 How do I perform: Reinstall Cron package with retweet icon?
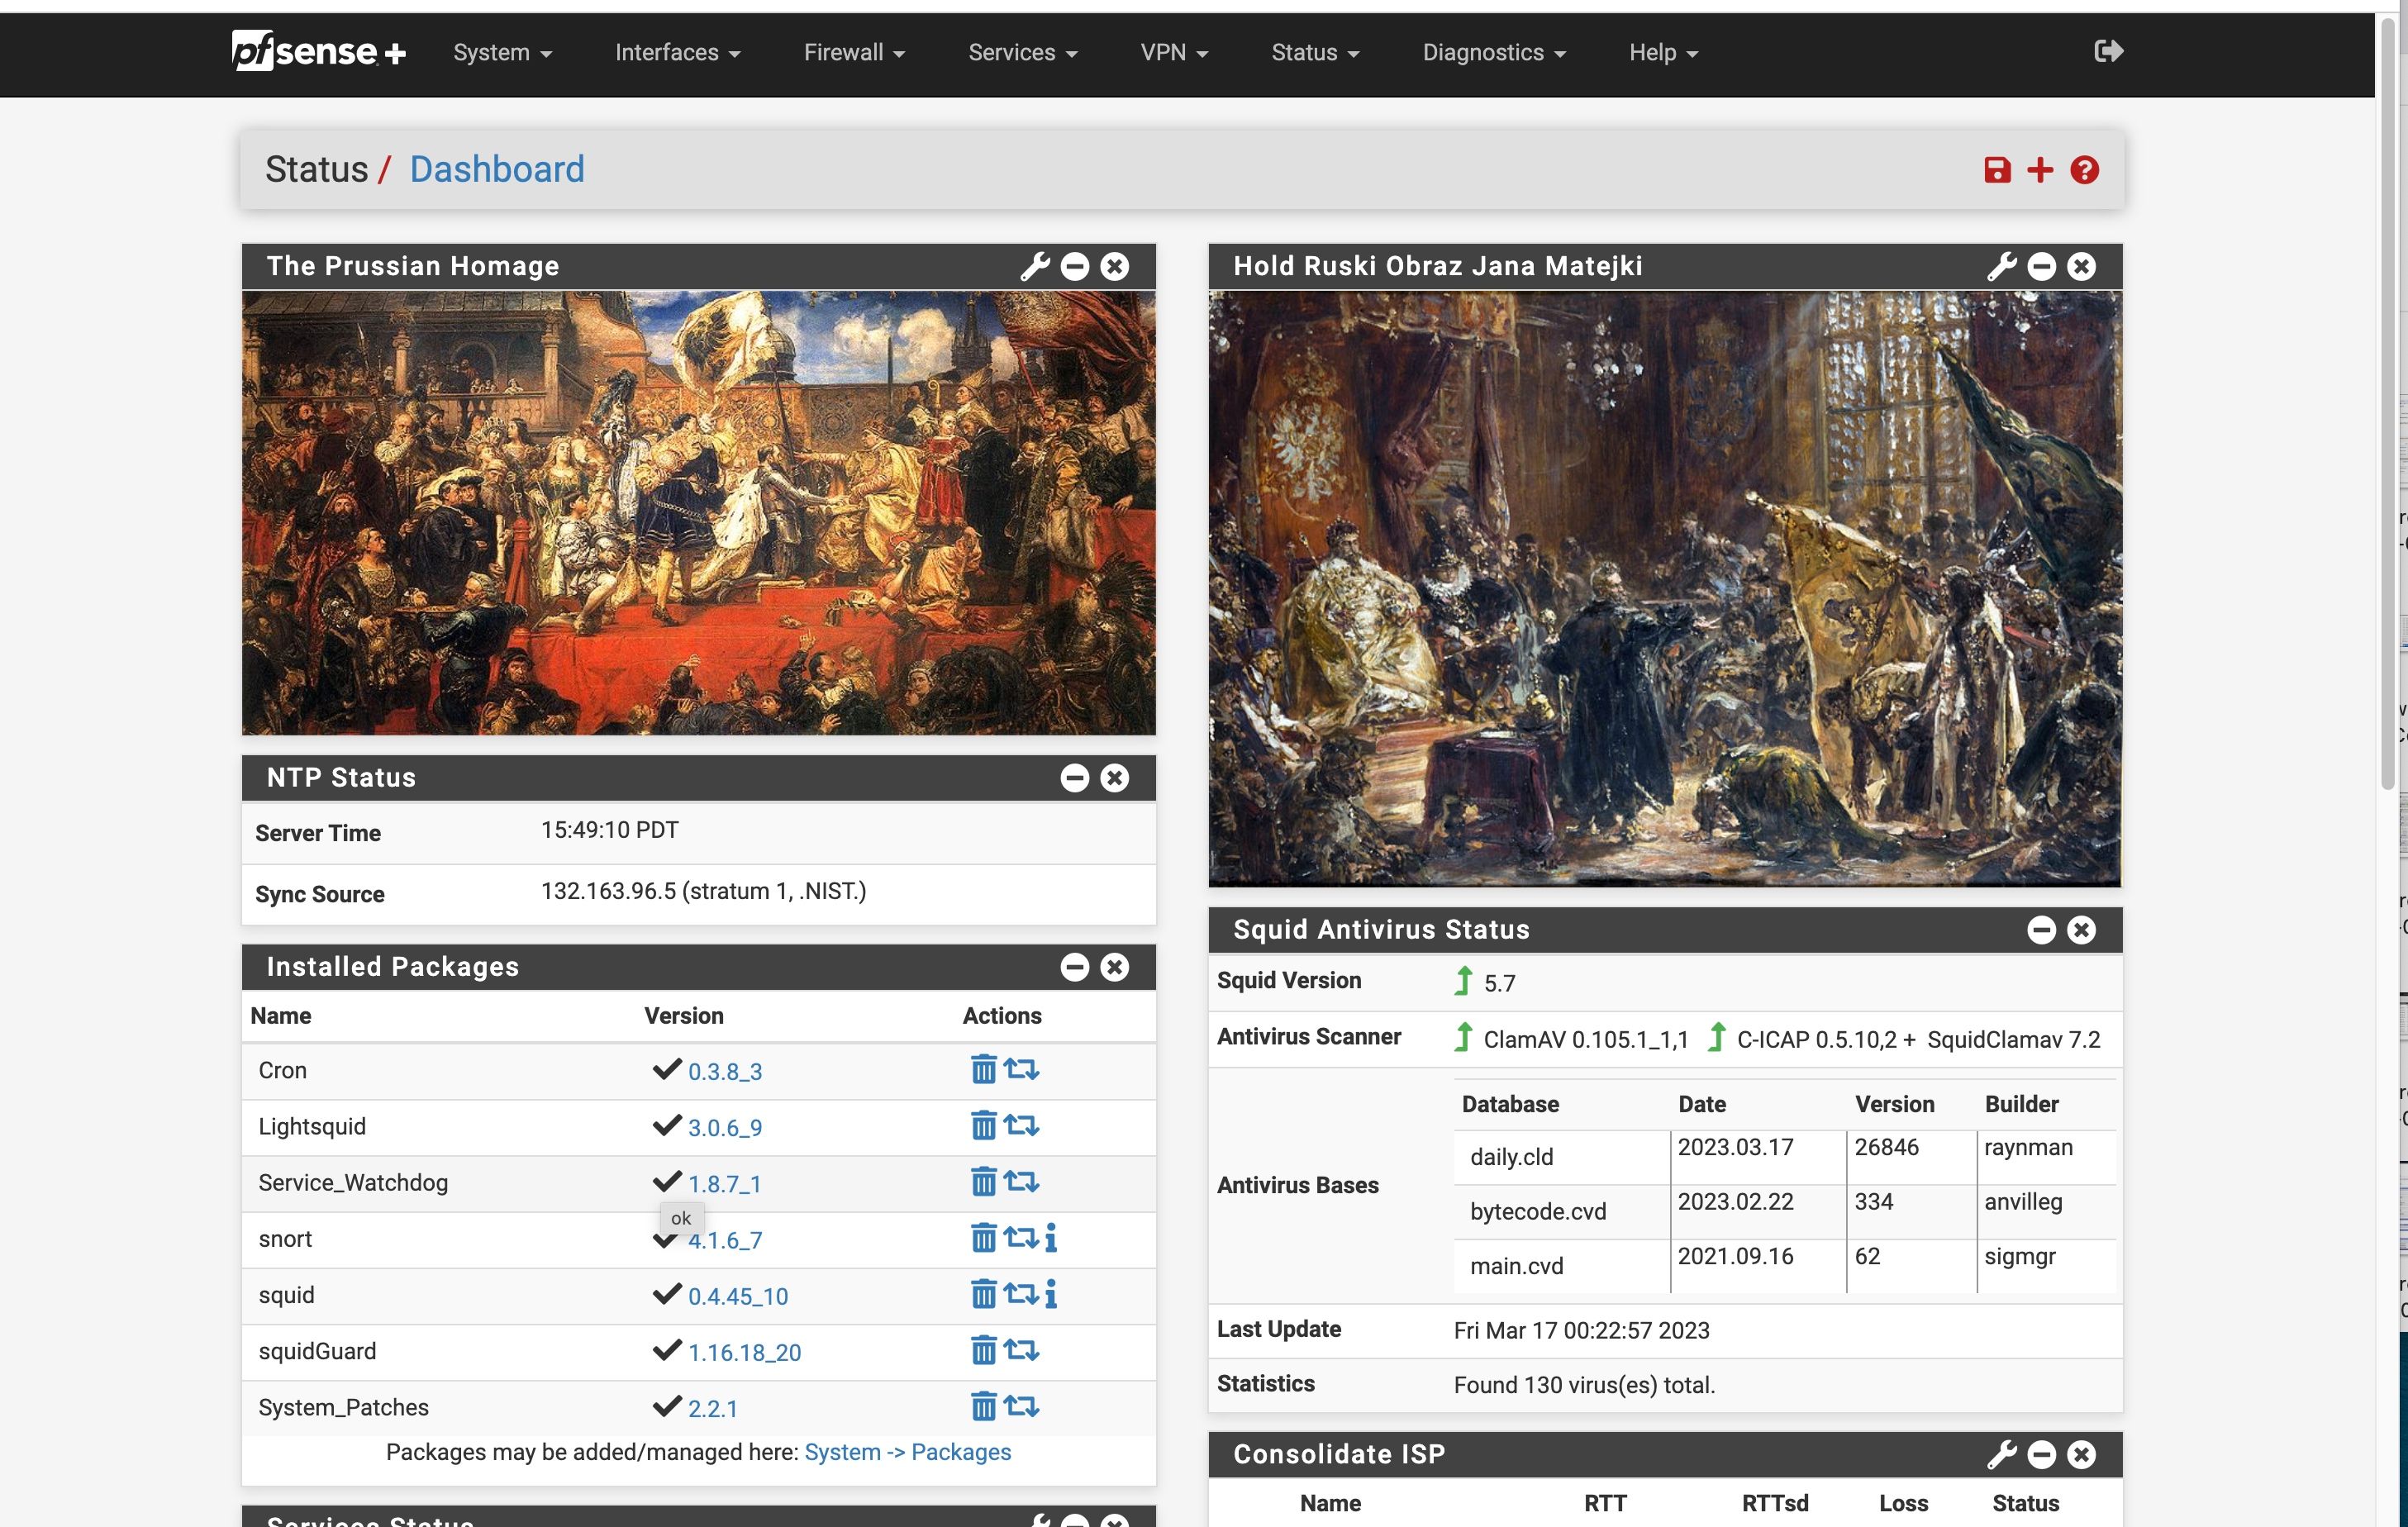click(x=1021, y=1069)
